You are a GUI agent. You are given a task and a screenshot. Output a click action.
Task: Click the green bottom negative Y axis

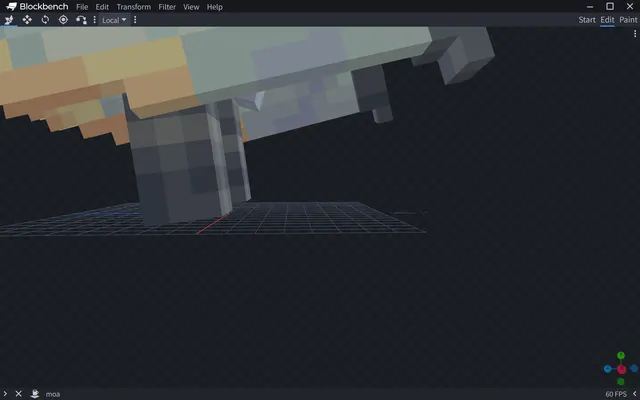[621, 382]
